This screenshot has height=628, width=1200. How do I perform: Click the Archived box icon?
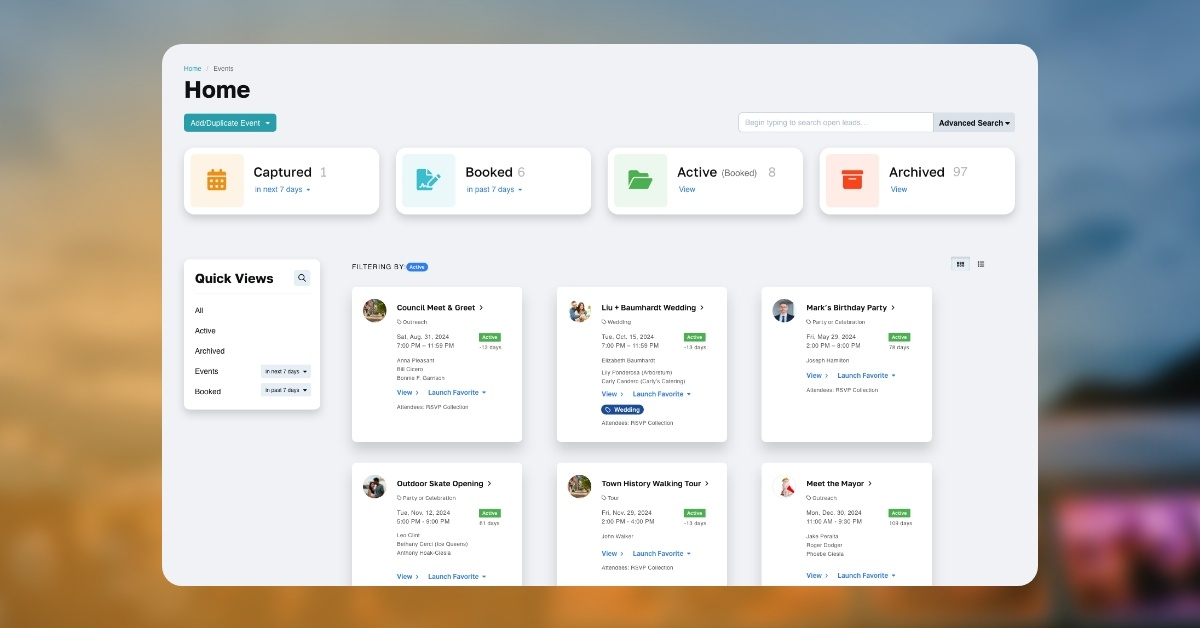[852, 180]
